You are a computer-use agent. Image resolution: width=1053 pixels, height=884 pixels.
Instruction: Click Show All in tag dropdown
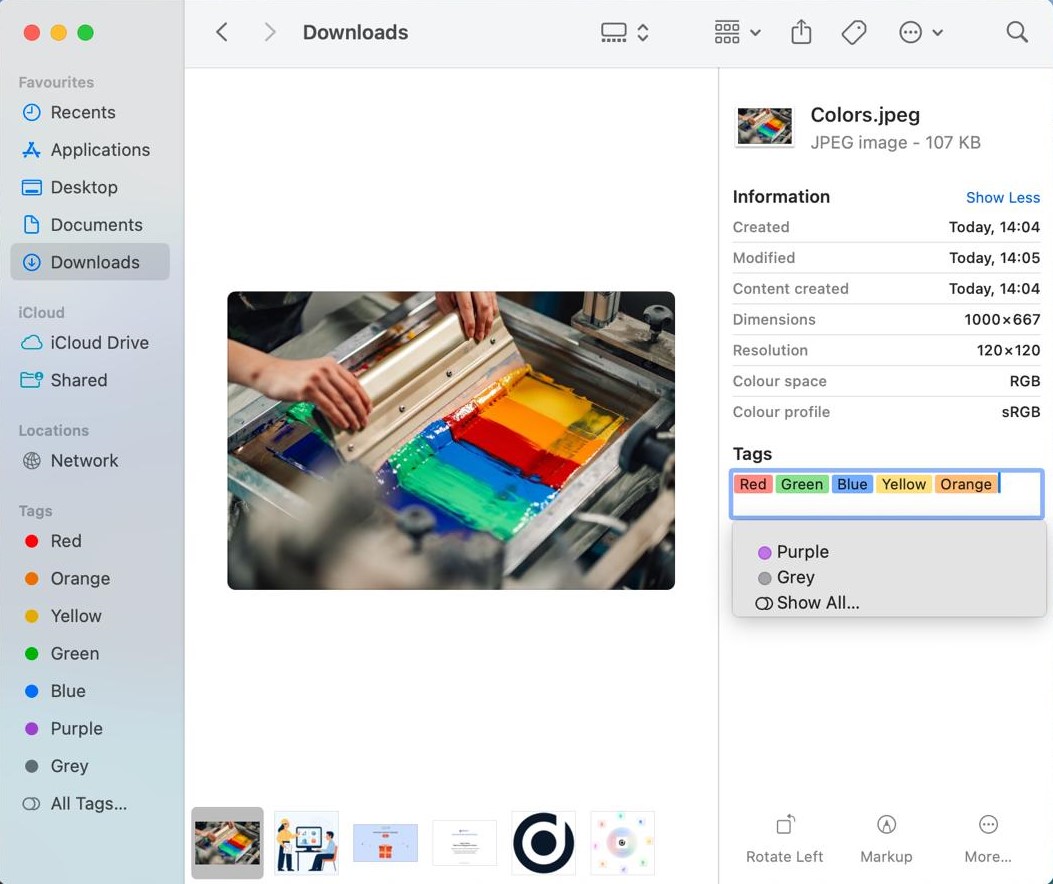coord(817,603)
